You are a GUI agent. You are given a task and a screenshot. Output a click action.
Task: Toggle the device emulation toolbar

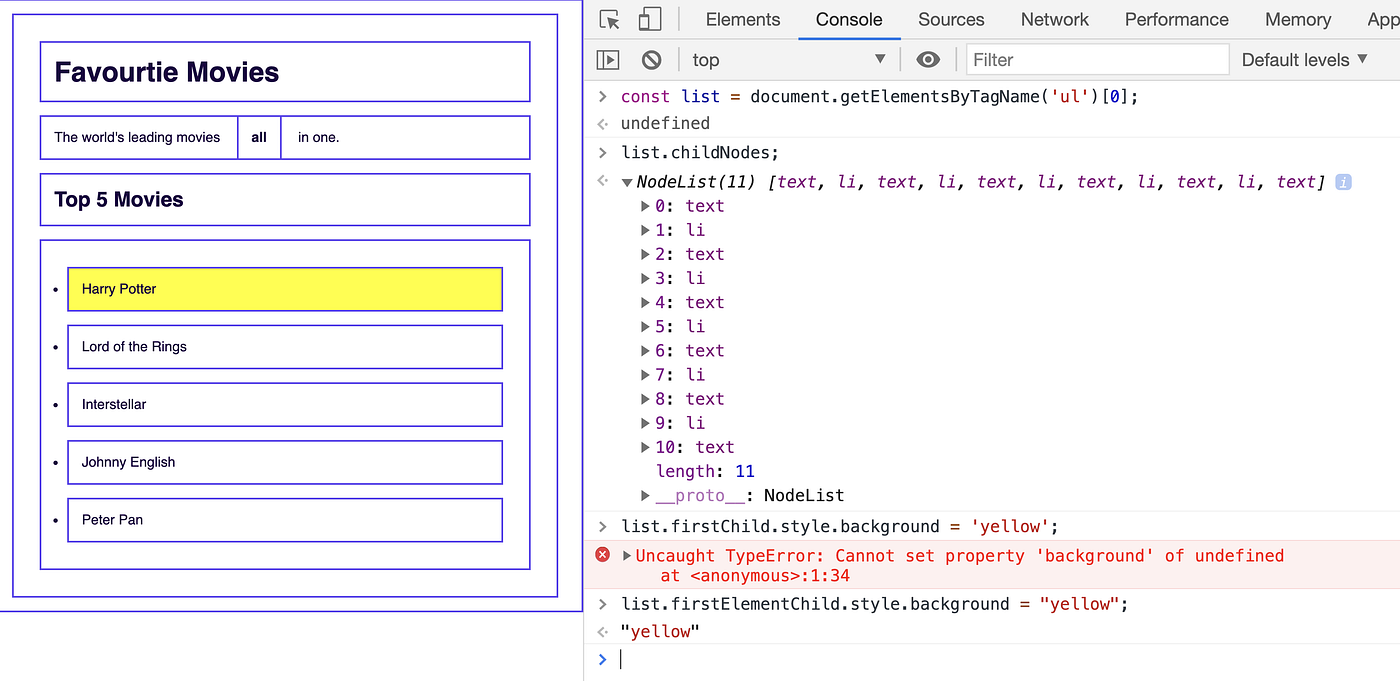point(651,19)
